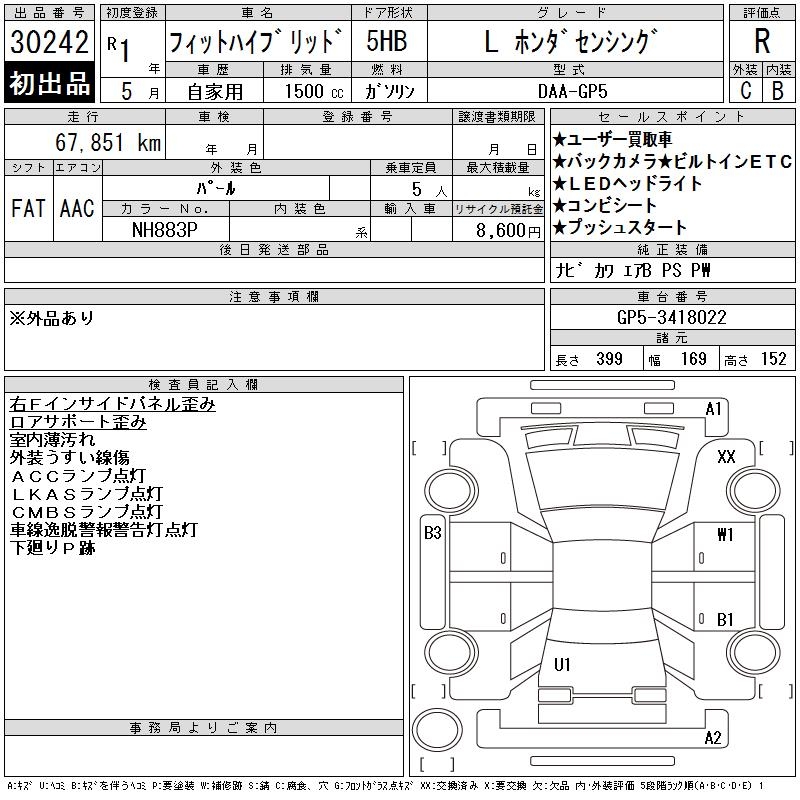Click the ★ユーザー買取車 sales point line
Viewport: 800px width, 800px height.
point(612,139)
